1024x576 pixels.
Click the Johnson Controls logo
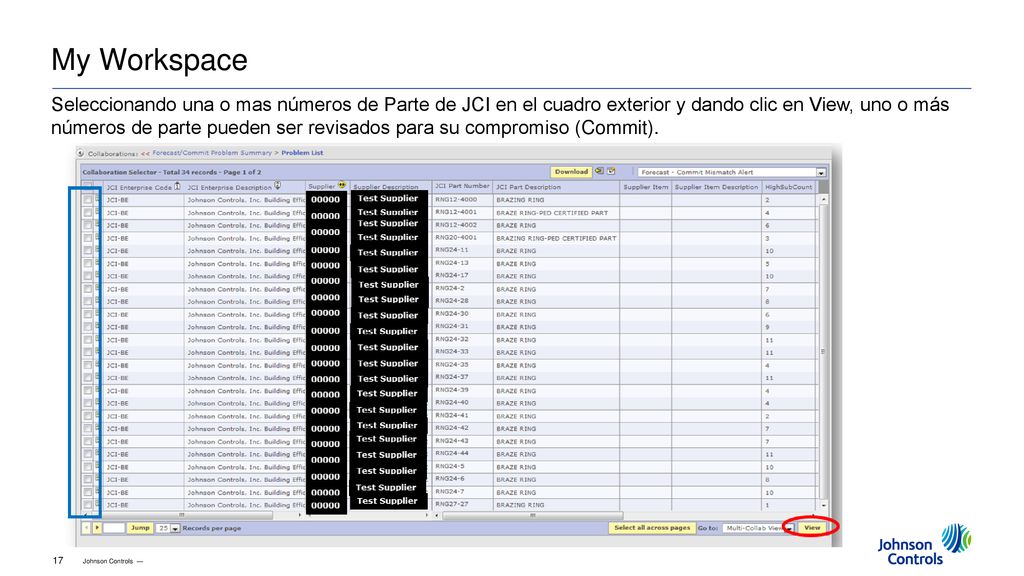(924, 545)
